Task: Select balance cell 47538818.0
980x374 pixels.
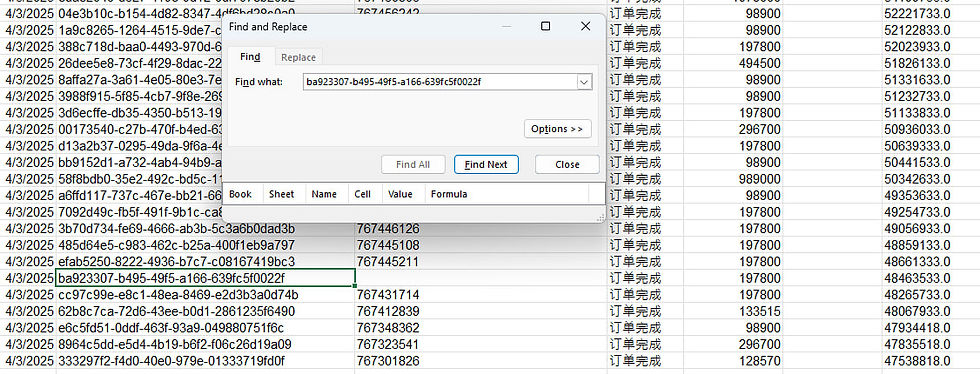Action: 931,361
